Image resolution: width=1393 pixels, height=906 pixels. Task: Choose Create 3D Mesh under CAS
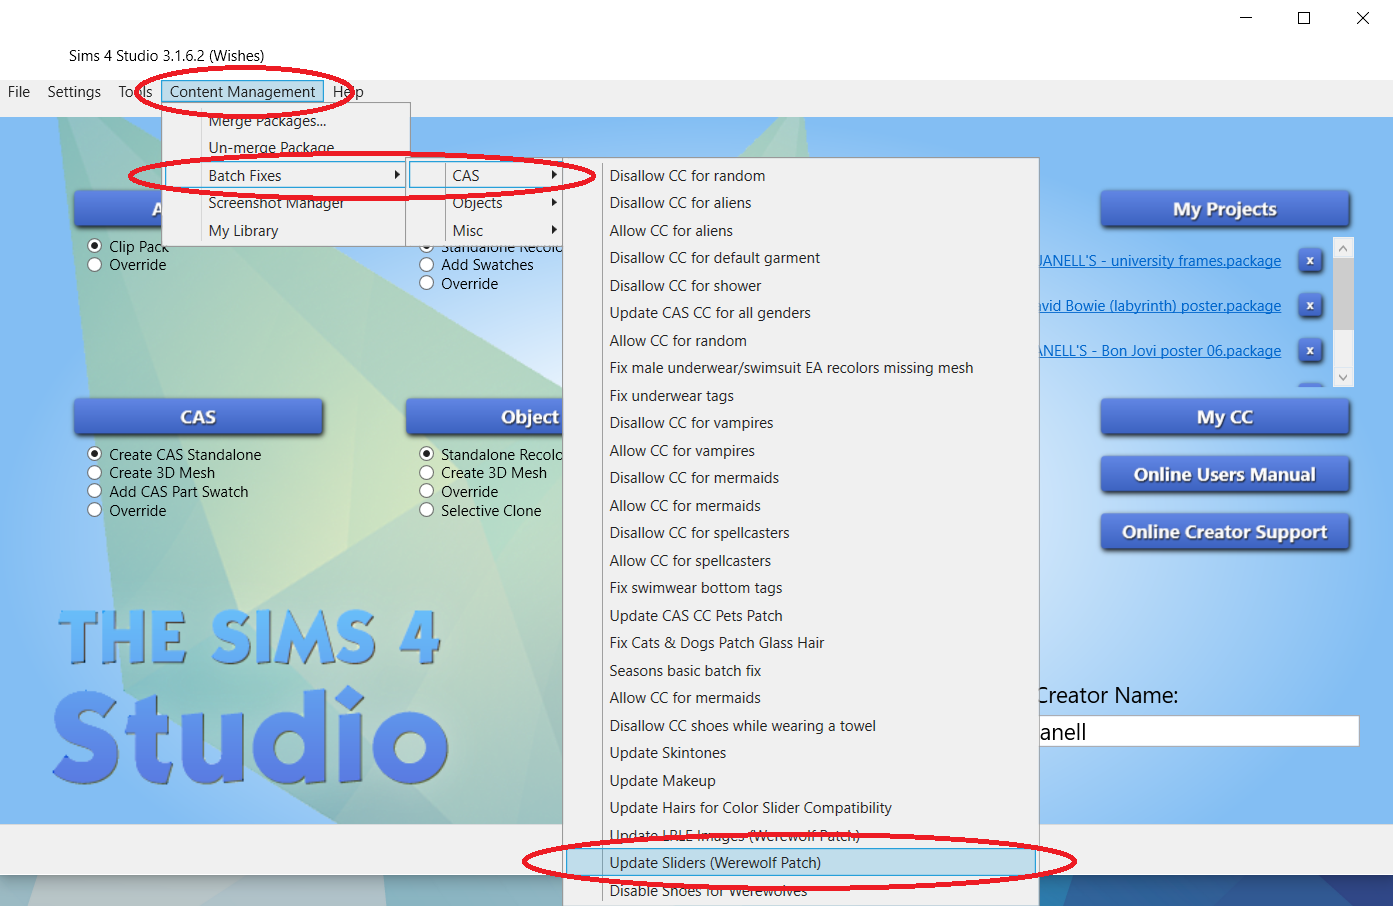coord(95,473)
